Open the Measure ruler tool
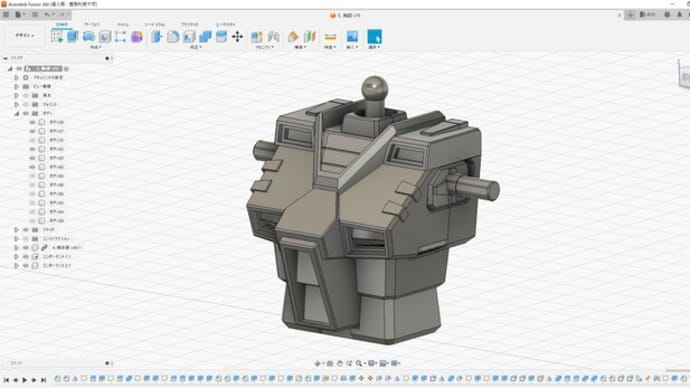Screen dimensions: 690x388 click(330, 37)
